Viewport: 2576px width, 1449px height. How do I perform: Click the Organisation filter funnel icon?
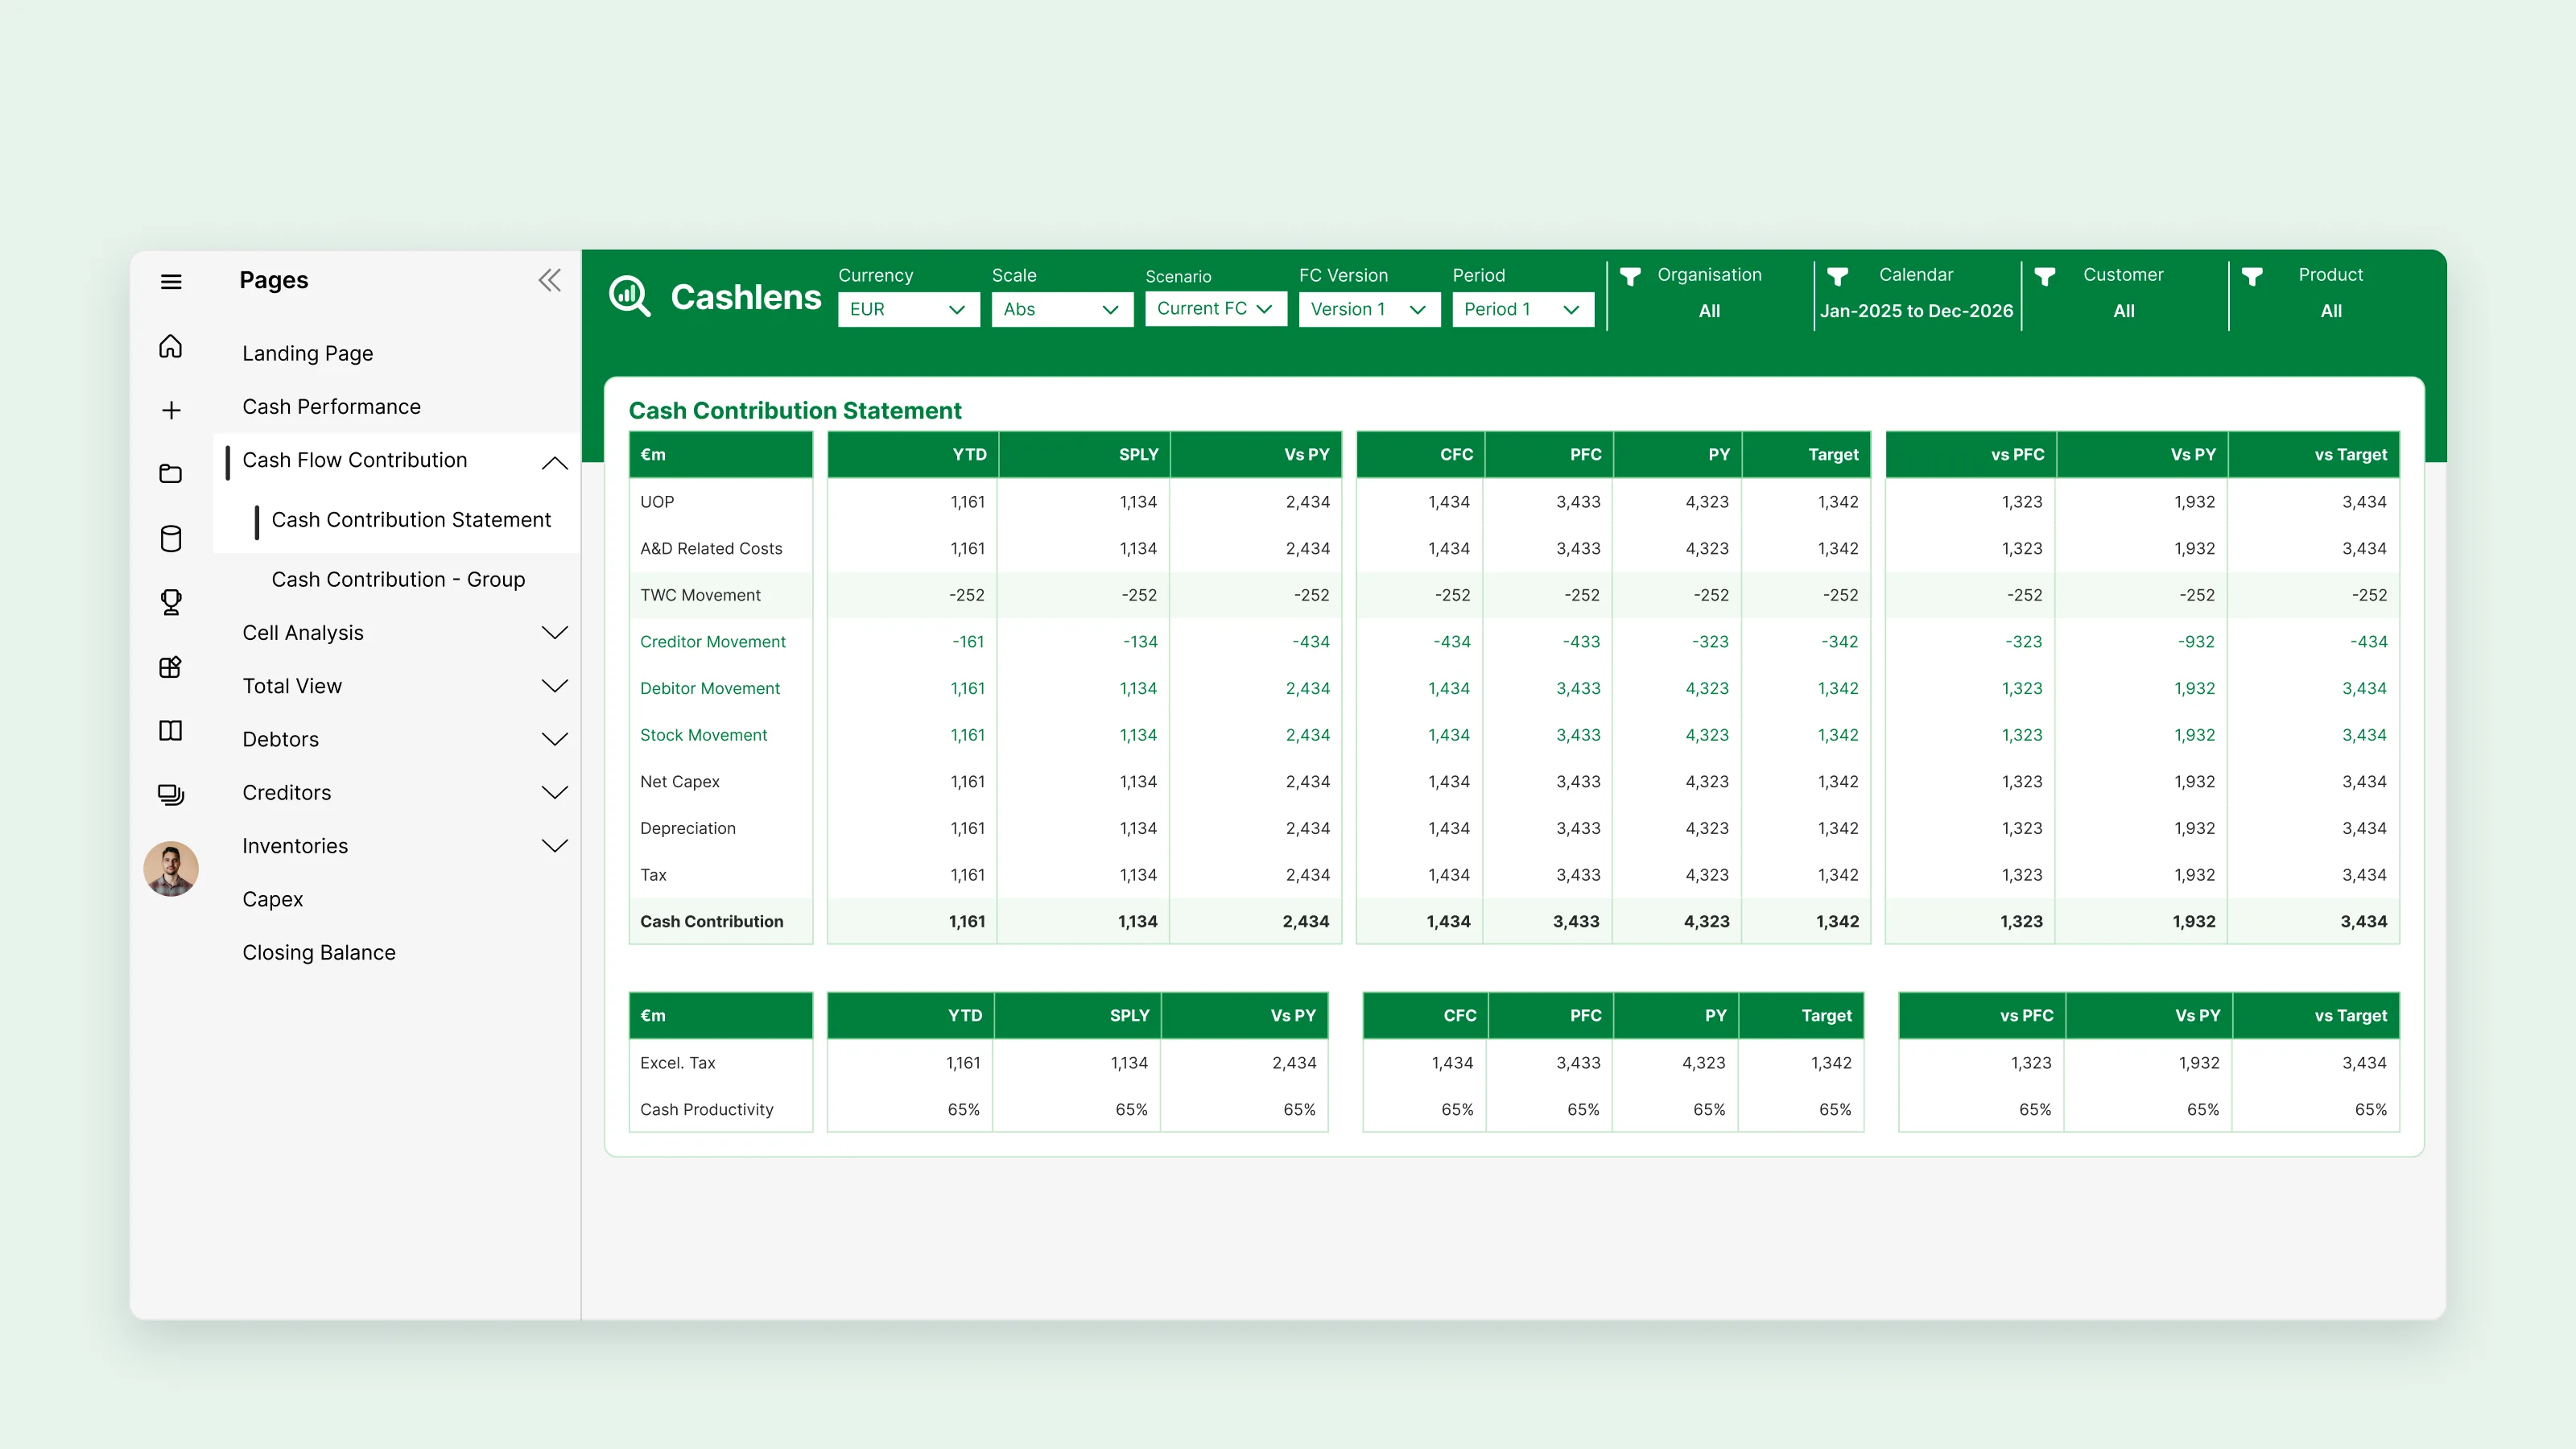click(1630, 276)
